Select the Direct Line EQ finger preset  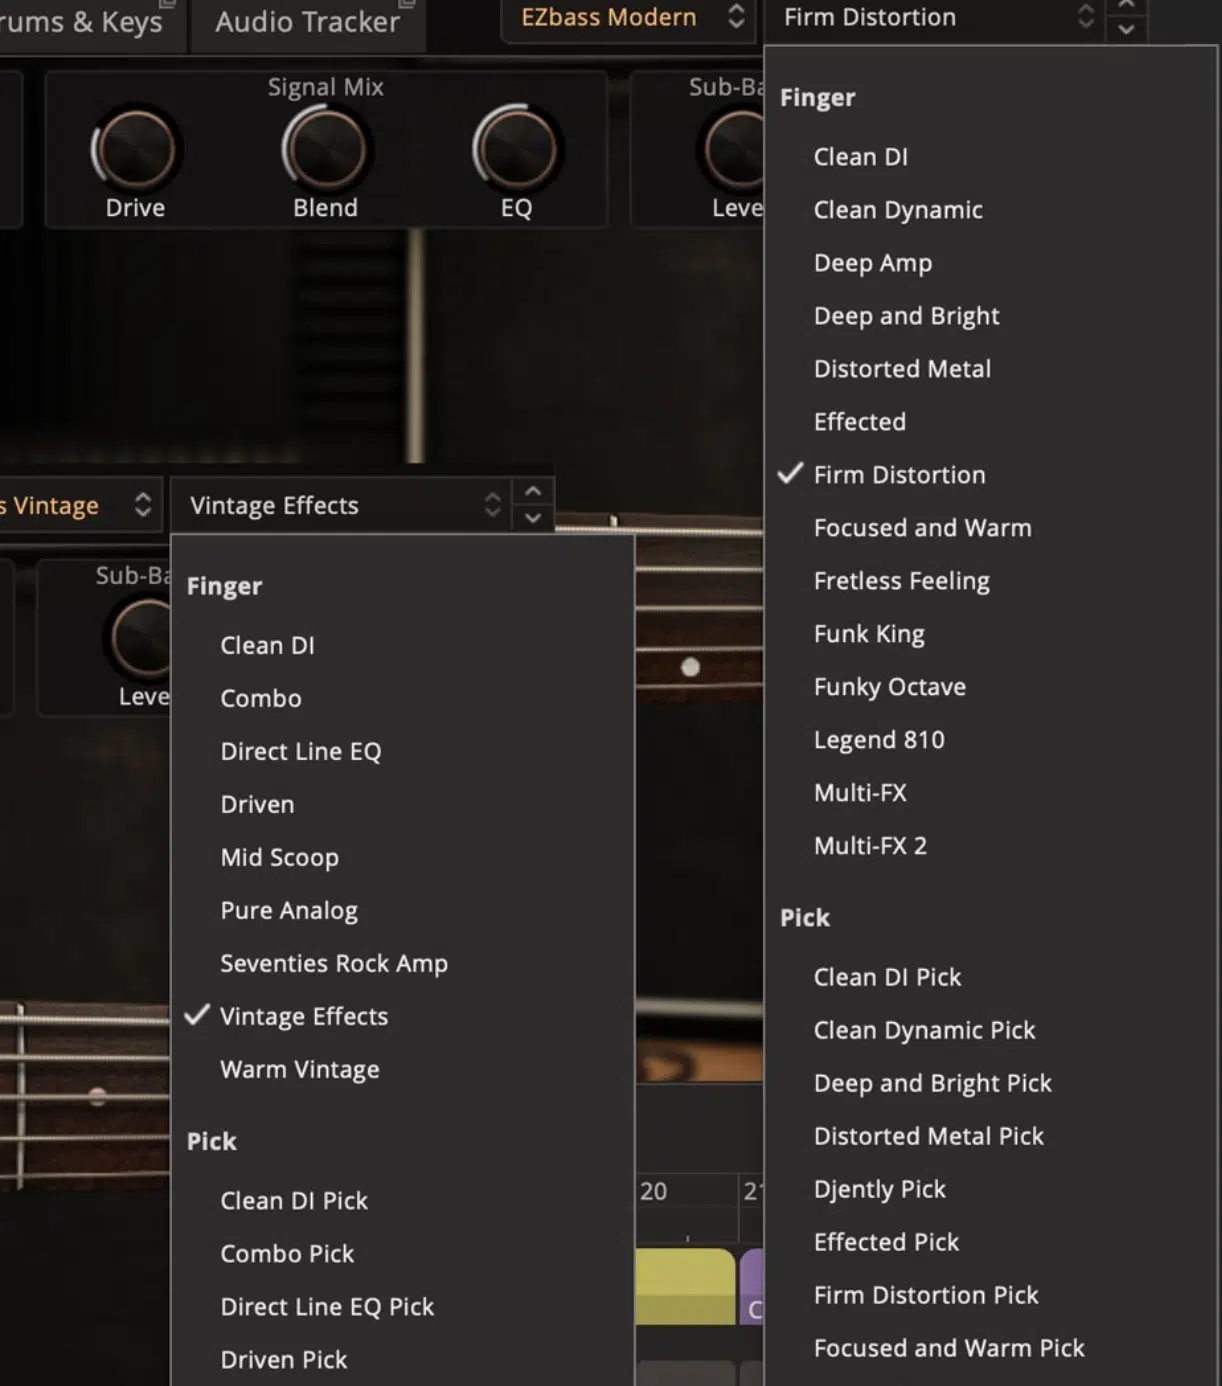tap(403, 752)
